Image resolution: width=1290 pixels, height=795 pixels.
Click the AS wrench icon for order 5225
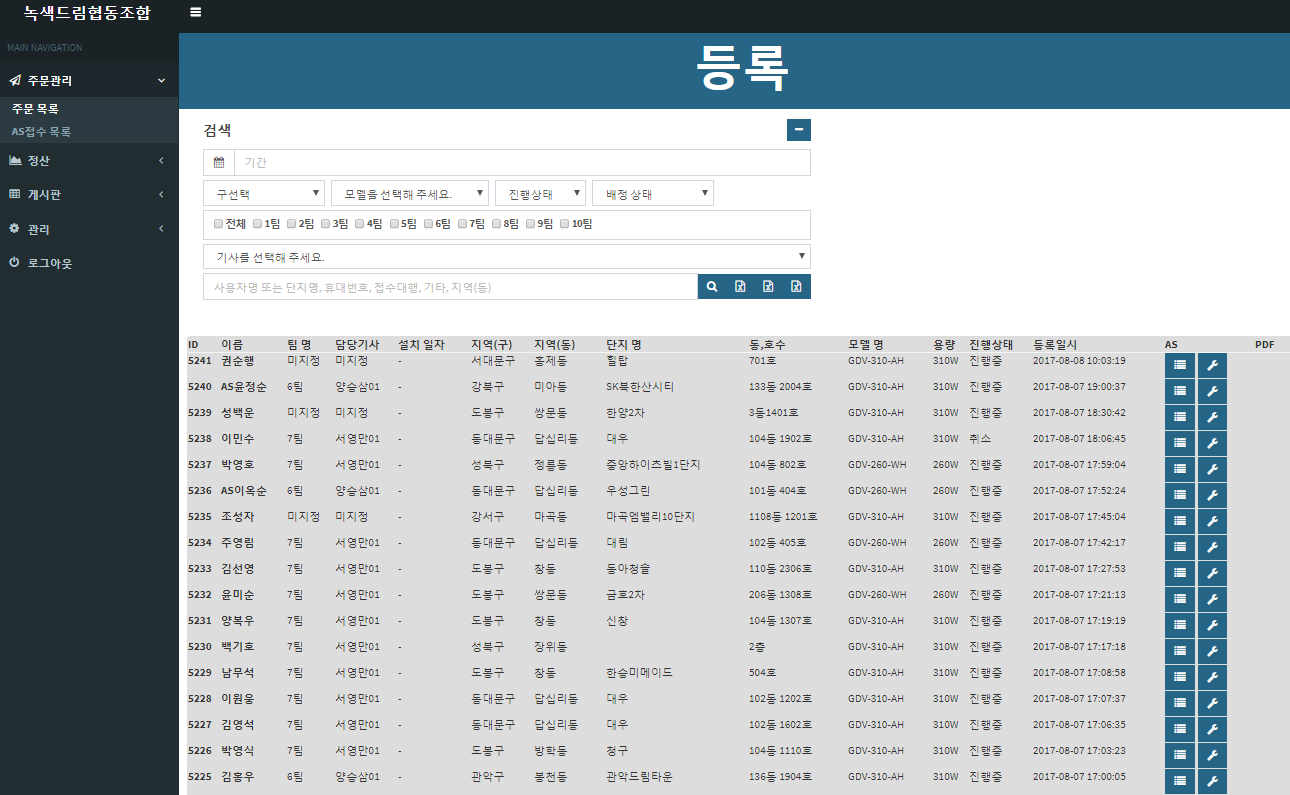pos(1212,781)
